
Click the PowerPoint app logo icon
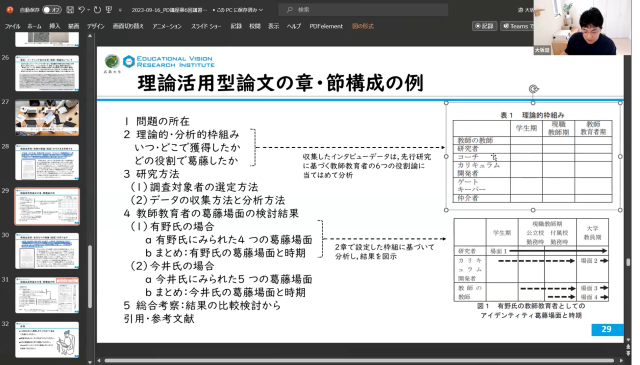pos(10,9)
